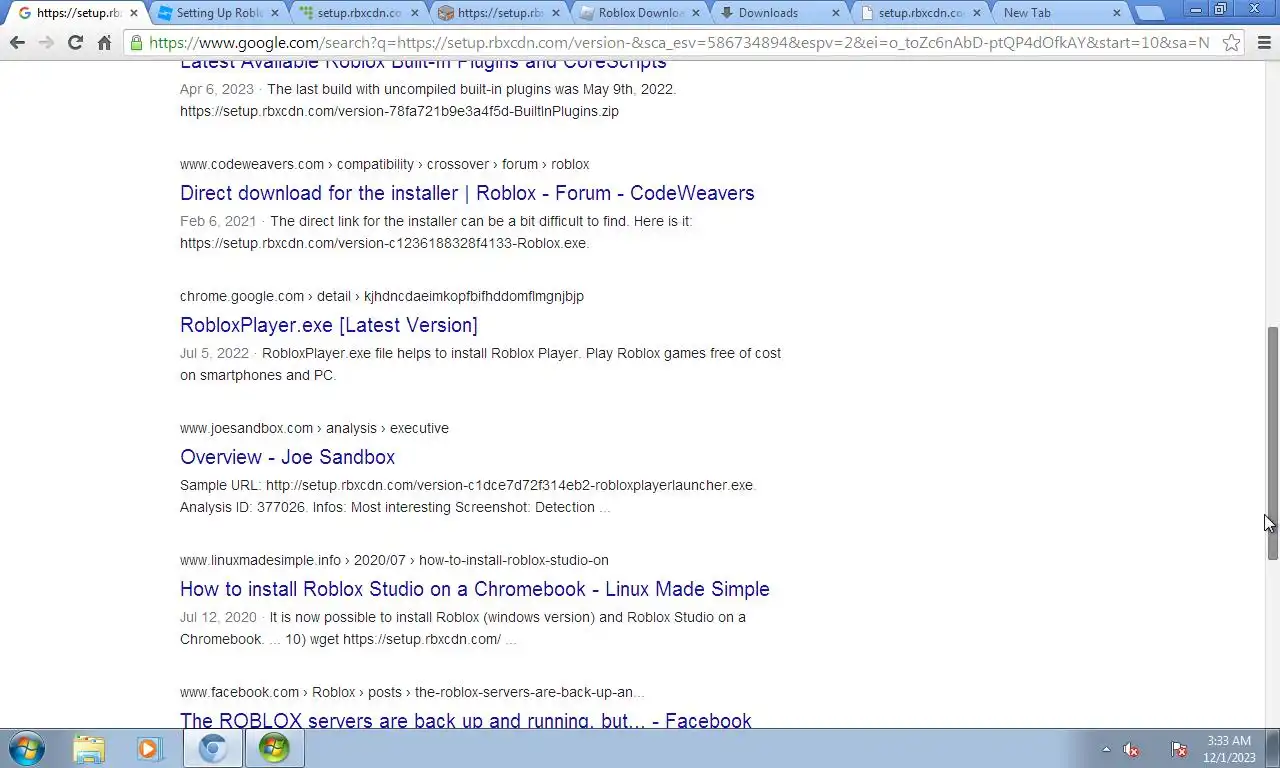Open the Action Center flag tray icon
The width and height of the screenshot is (1280, 768).
tap(1179, 749)
